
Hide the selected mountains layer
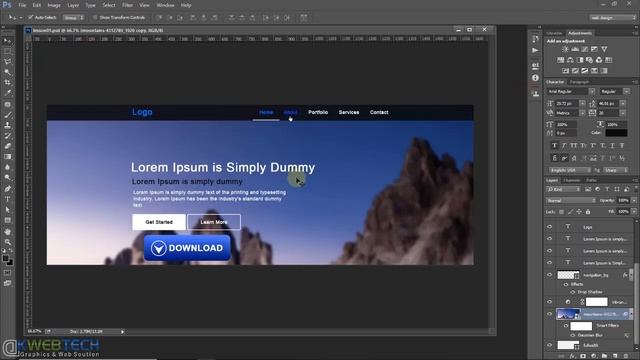coord(549,314)
